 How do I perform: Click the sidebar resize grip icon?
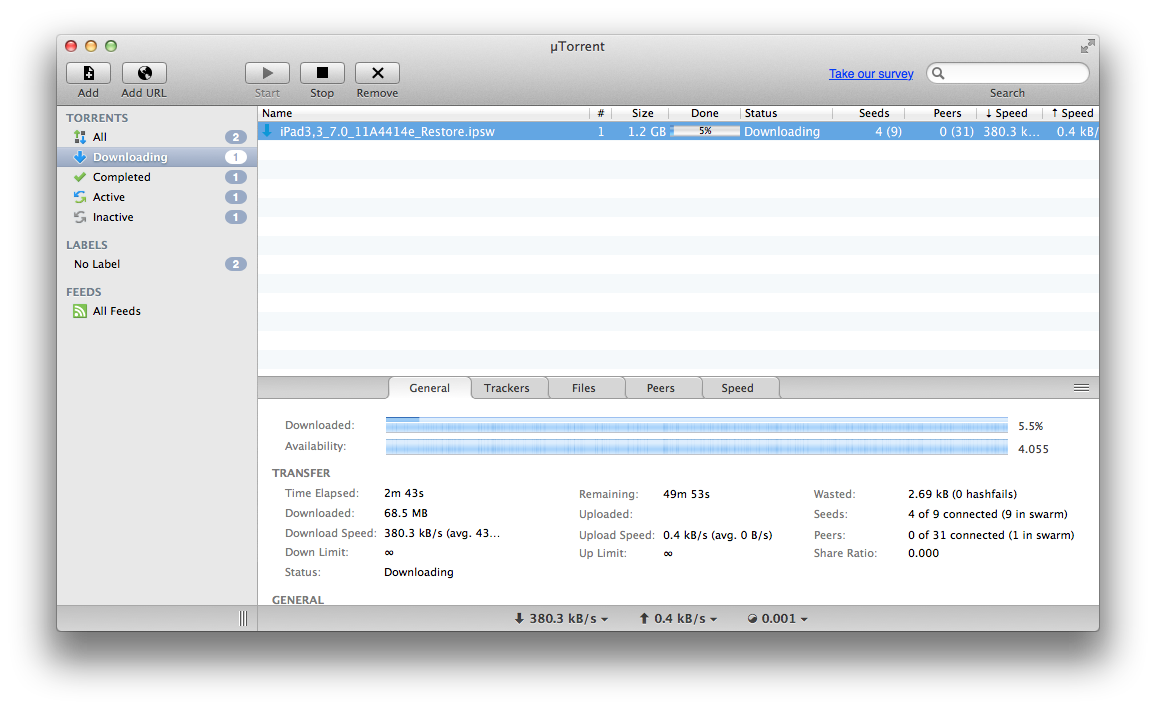[x=244, y=619]
